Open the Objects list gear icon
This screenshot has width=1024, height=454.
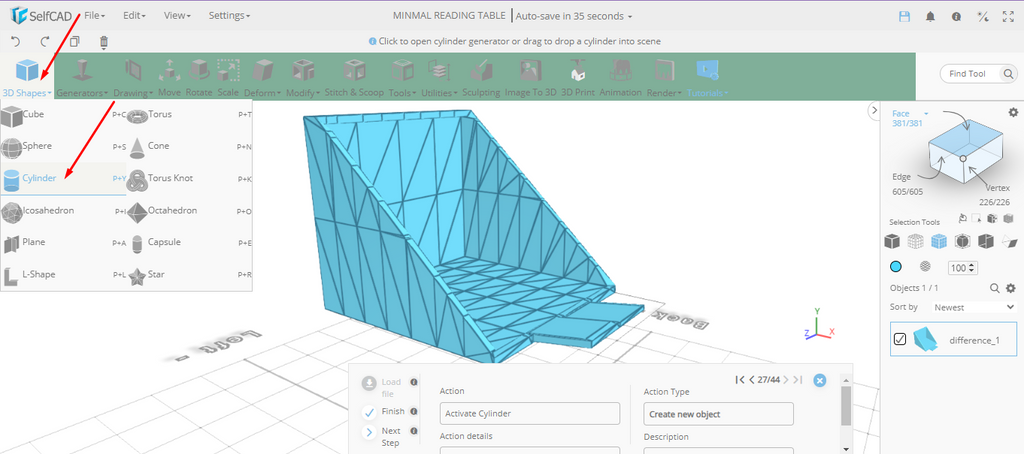(x=1010, y=288)
